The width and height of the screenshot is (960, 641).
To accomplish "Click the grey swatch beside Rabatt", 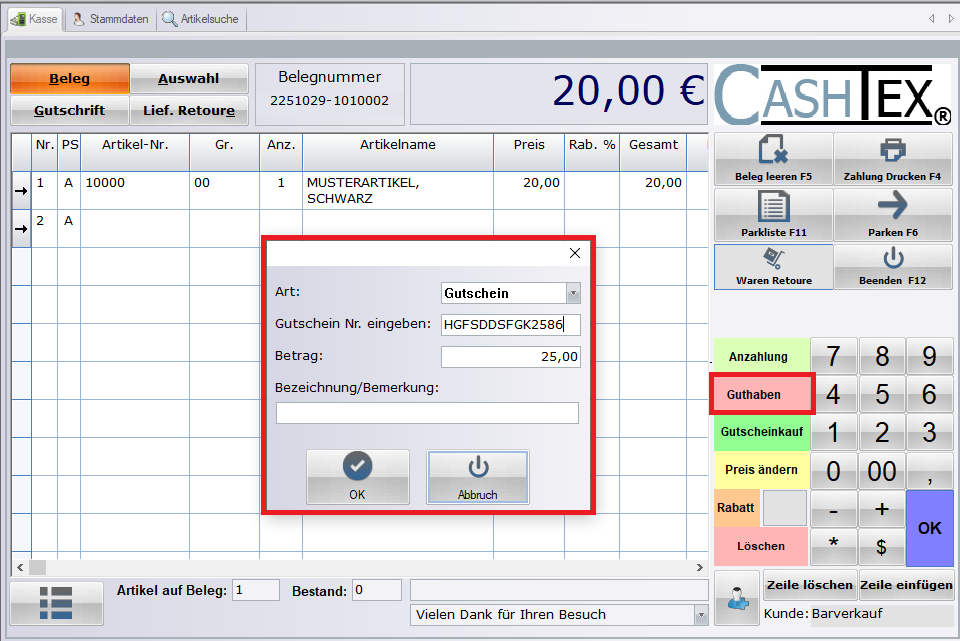I will (x=784, y=508).
